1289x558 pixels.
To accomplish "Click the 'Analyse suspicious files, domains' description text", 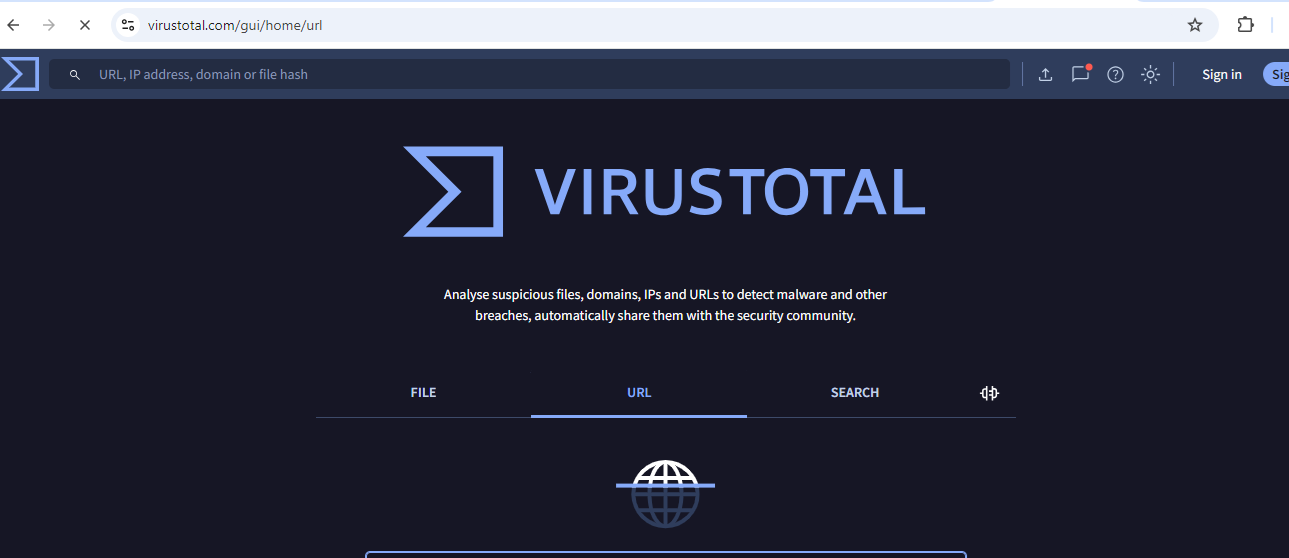I will click(x=665, y=305).
